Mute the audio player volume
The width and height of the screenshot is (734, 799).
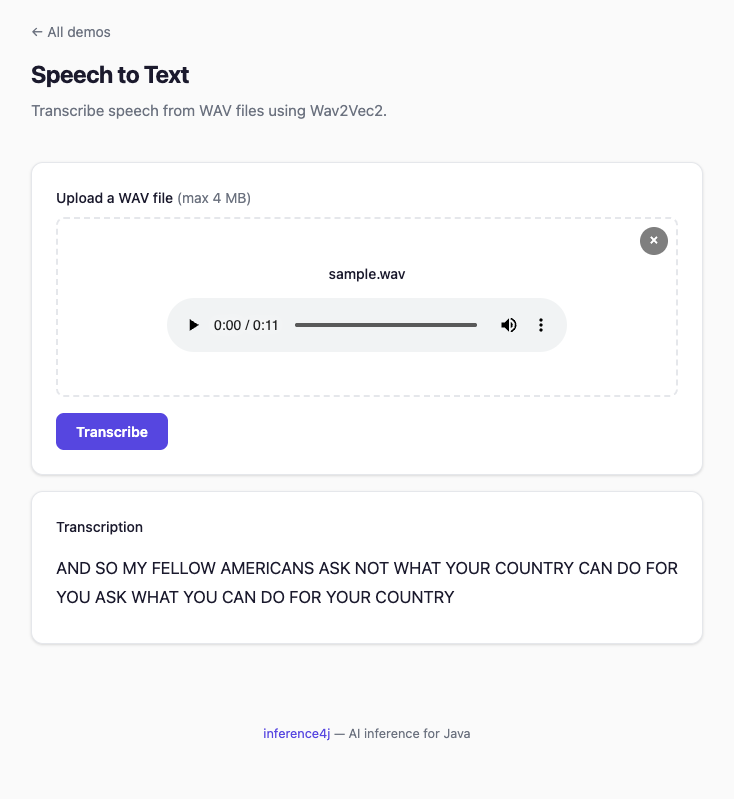pyautogui.click(x=509, y=325)
